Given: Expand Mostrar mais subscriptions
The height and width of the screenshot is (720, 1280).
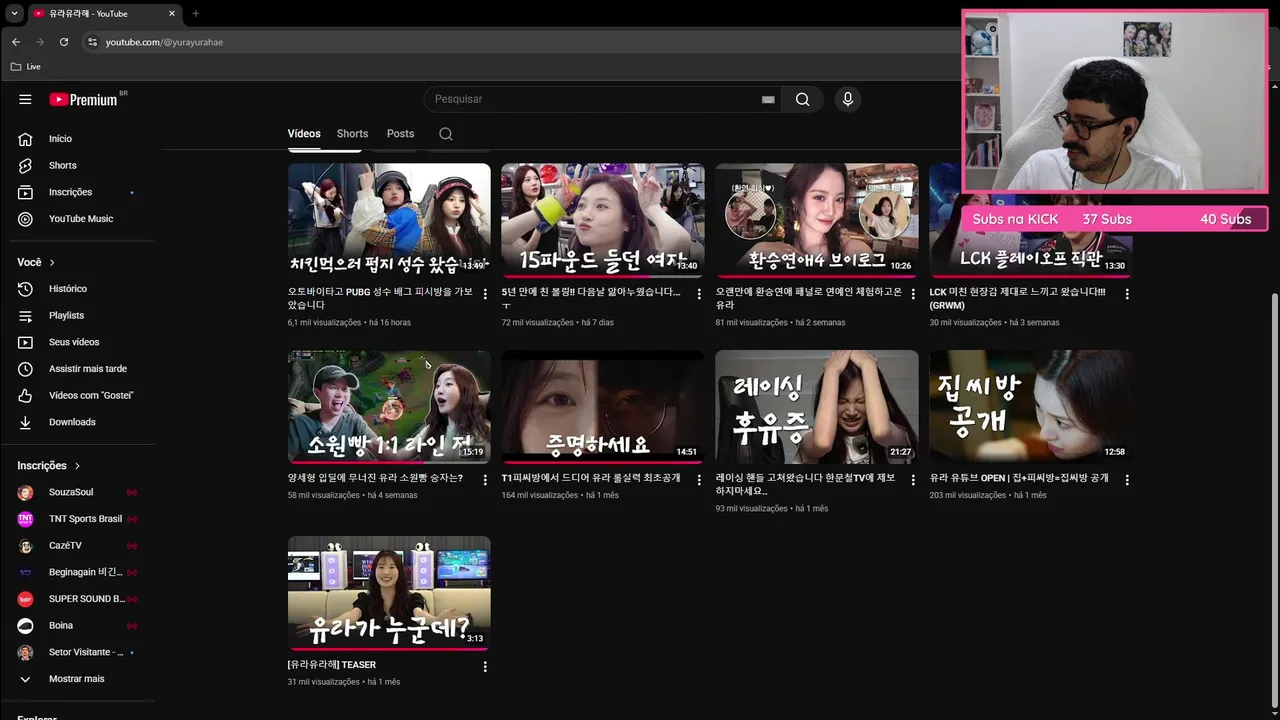Looking at the screenshot, I should pos(77,679).
